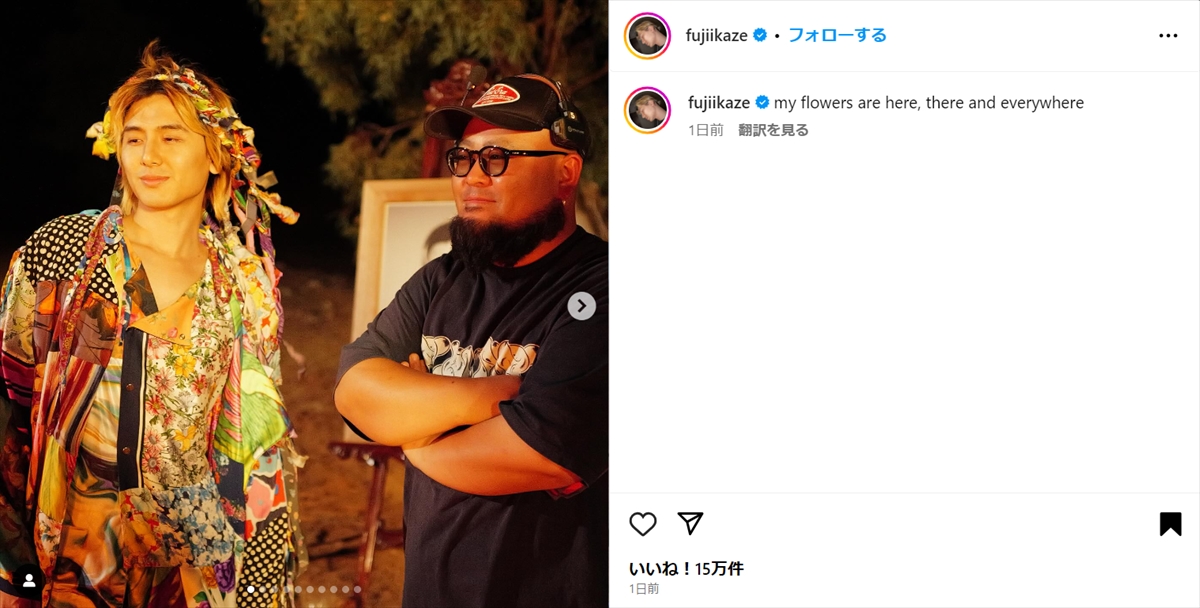Show tagged people icon on photo
This screenshot has width=1200, height=608.
click(29, 580)
